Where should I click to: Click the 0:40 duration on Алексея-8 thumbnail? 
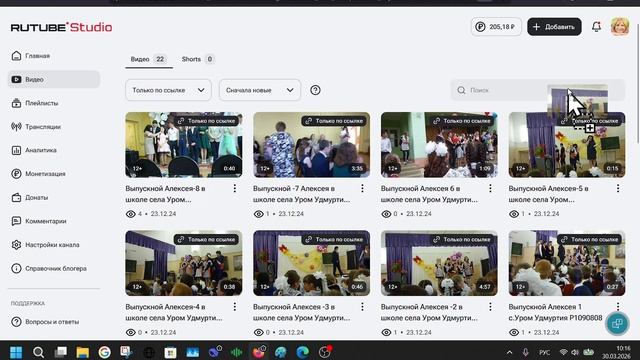pos(229,169)
